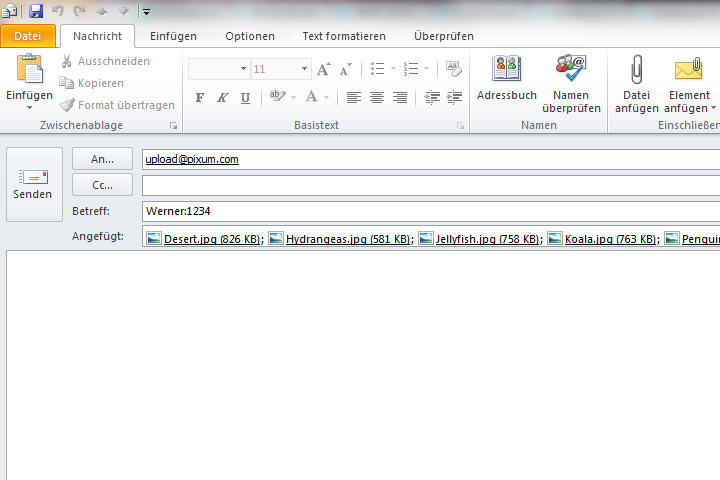Screen dimensions: 720x480
Task: Open the Überprüfen ribbon tab
Action: pyautogui.click(x=444, y=36)
